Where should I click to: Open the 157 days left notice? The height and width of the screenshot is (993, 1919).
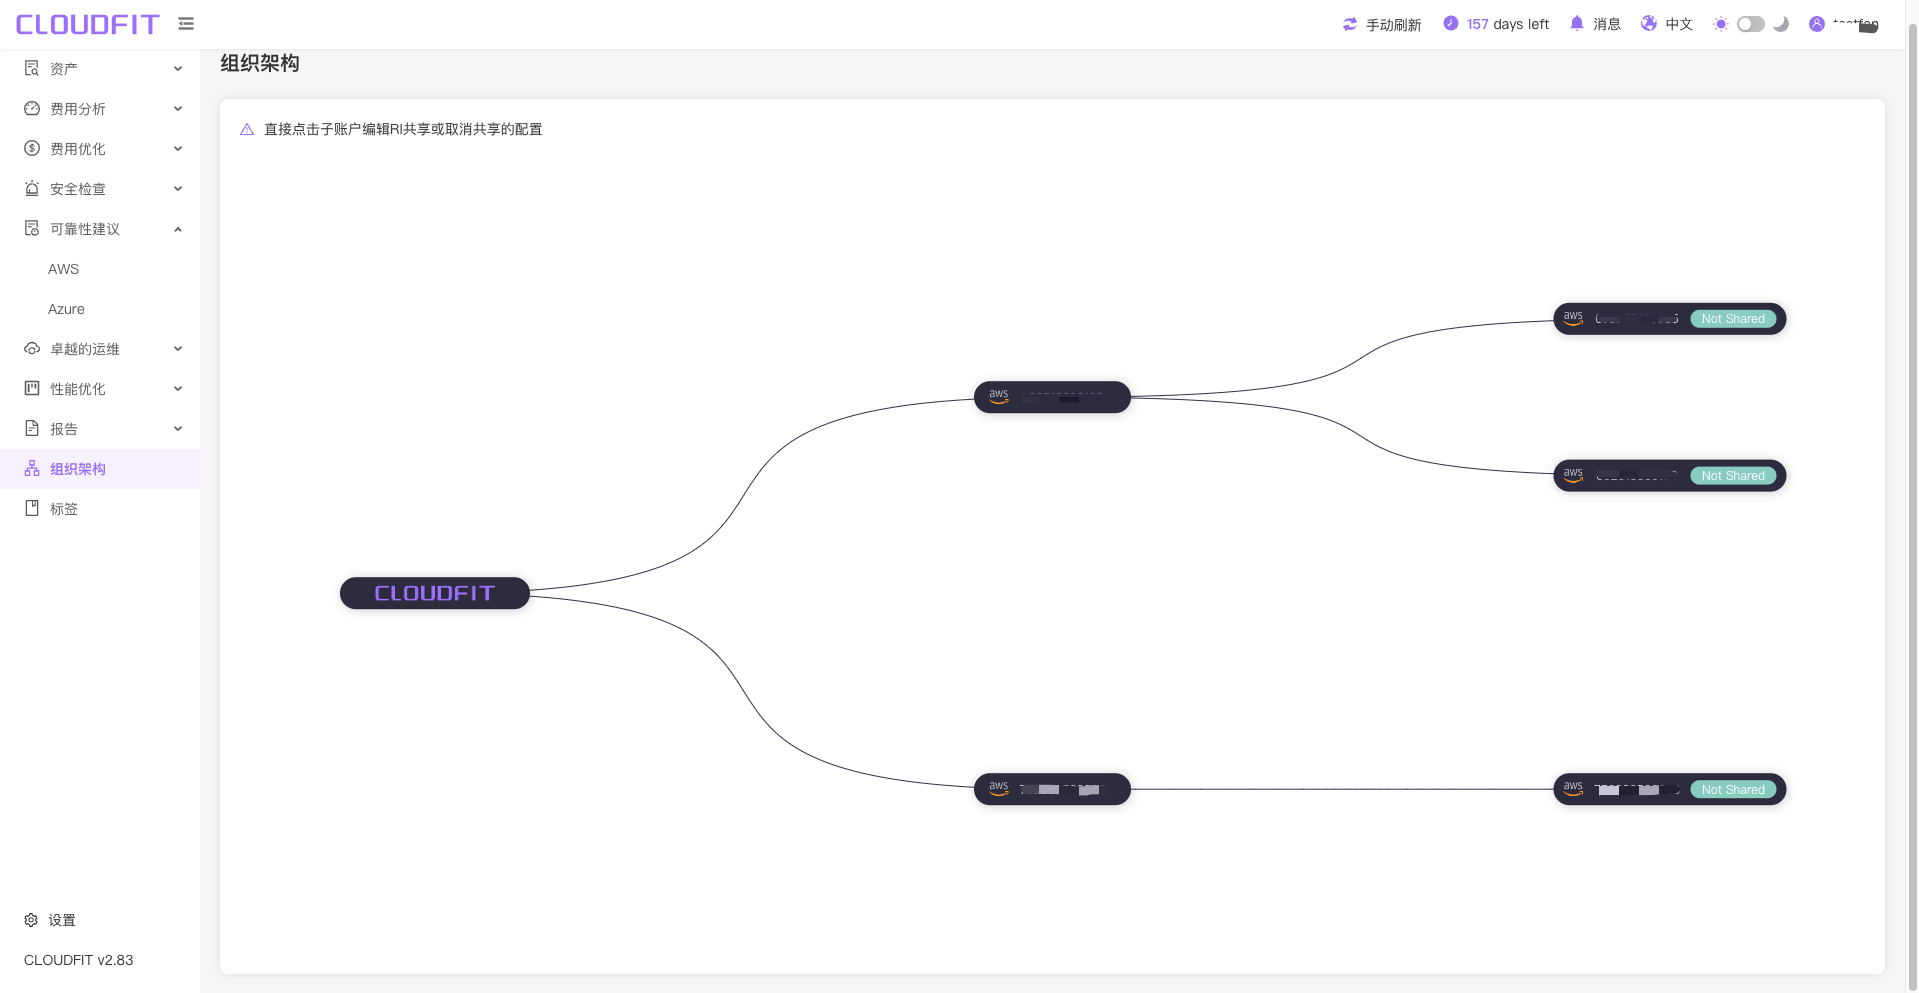(1508, 24)
